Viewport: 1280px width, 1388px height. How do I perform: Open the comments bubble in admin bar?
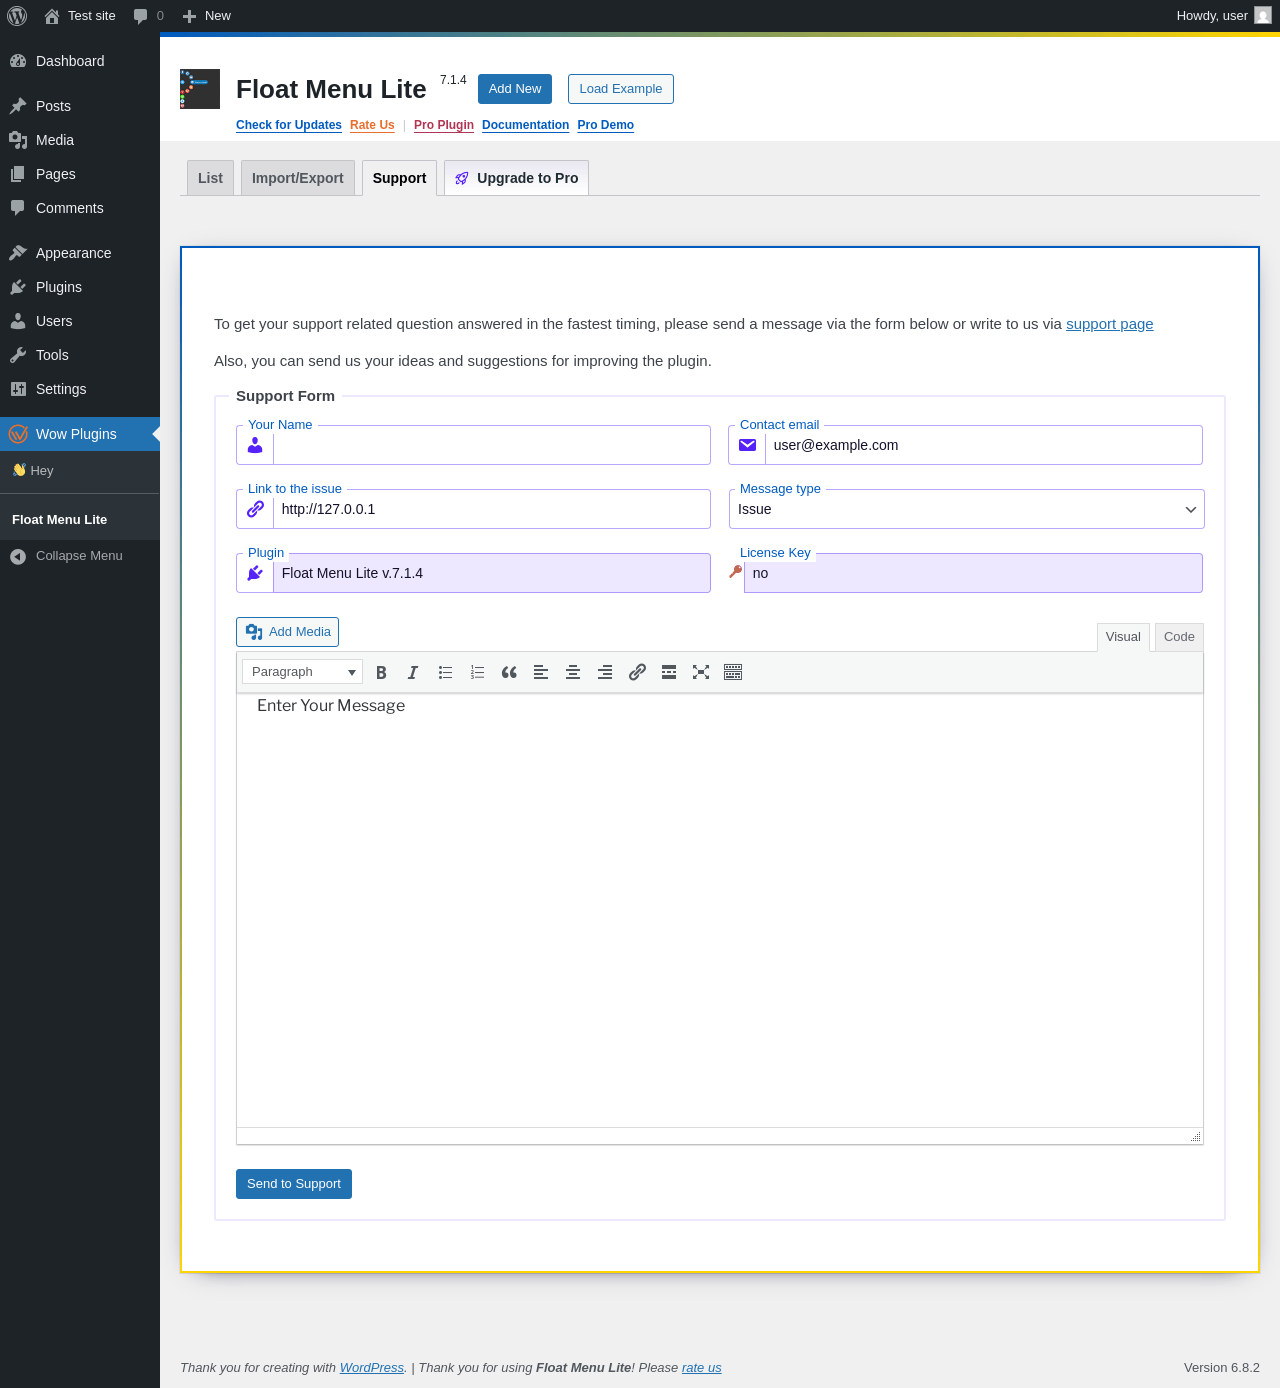(x=148, y=16)
